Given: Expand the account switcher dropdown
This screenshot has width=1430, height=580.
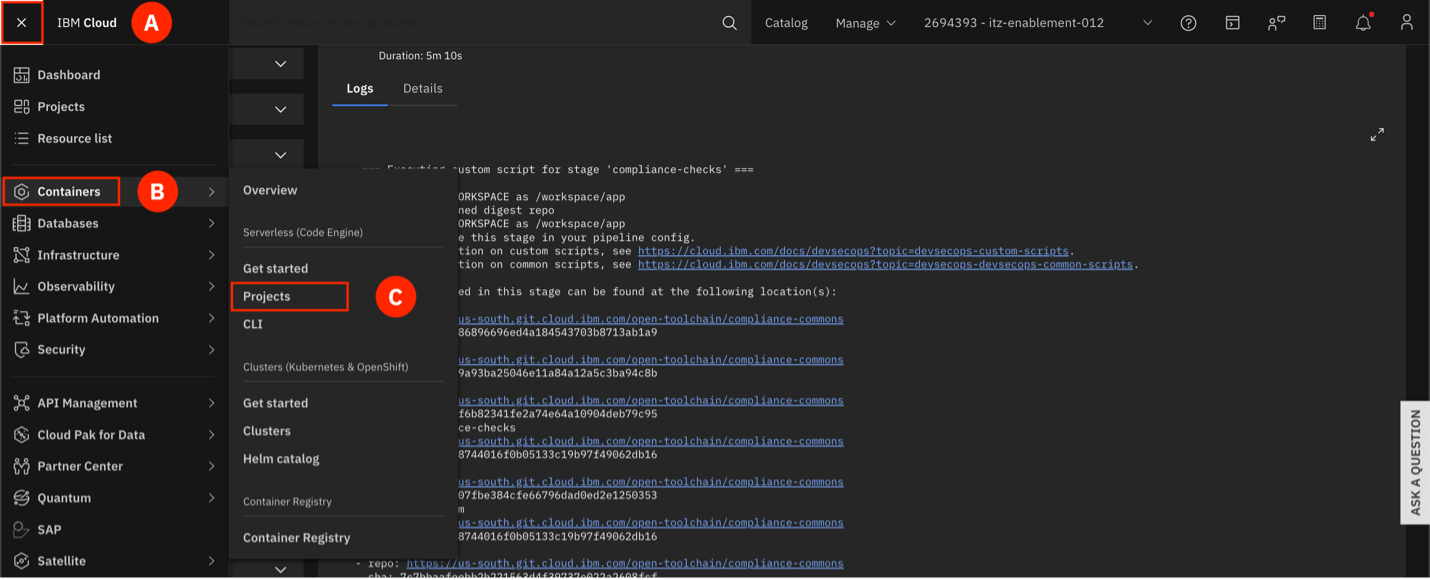Looking at the screenshot, I should pos(1147,23).
